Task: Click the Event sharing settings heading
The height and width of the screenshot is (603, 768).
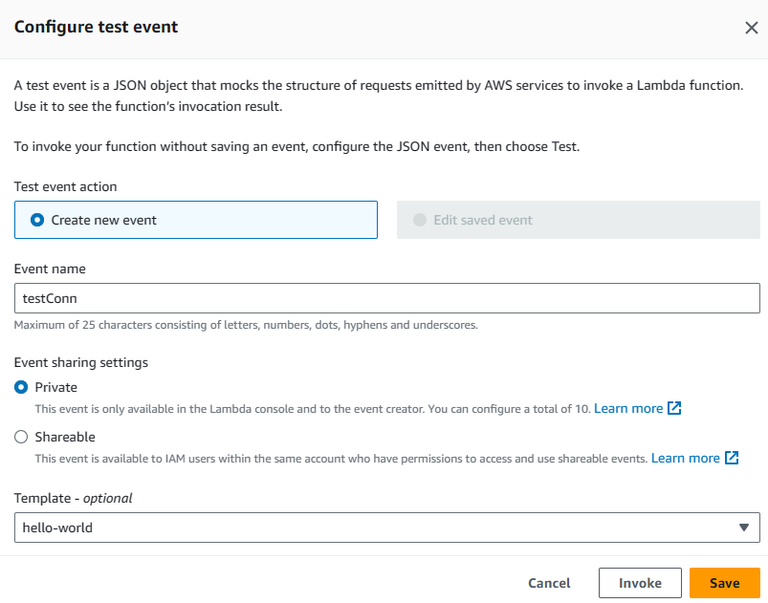Action: [81, 362]
